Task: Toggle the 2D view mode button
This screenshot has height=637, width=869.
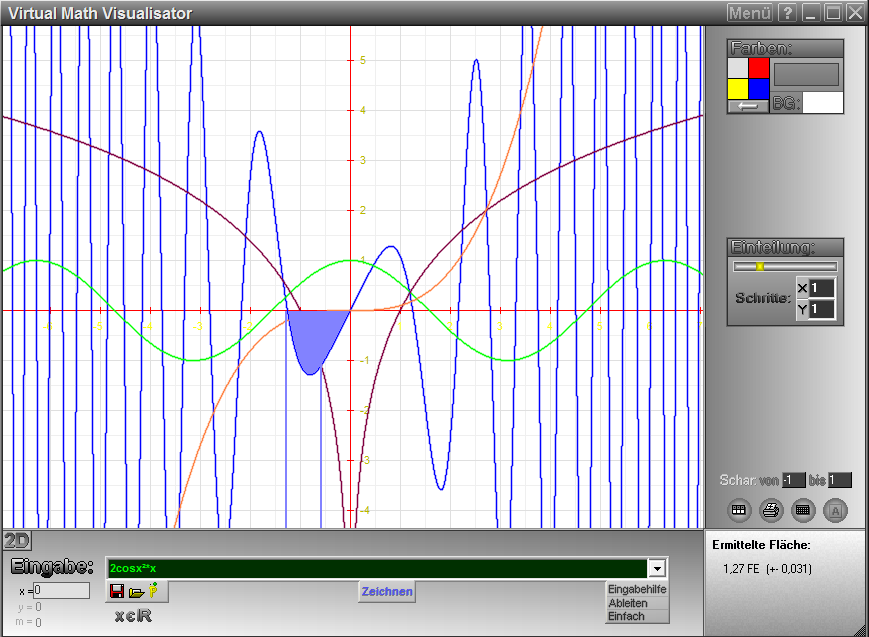Action: [x=17, y=540]
